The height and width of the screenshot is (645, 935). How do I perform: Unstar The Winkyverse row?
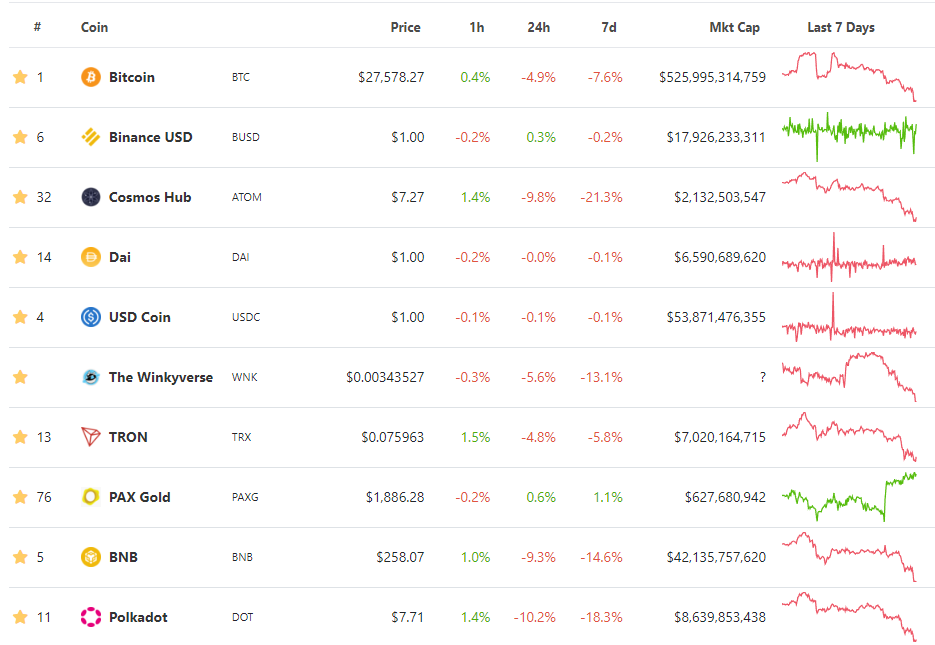pyautogui.click(x=20, y=377)
